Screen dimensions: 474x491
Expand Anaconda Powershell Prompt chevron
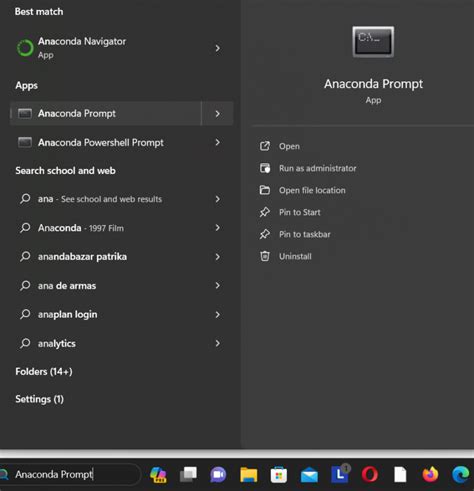click(217, 142)
